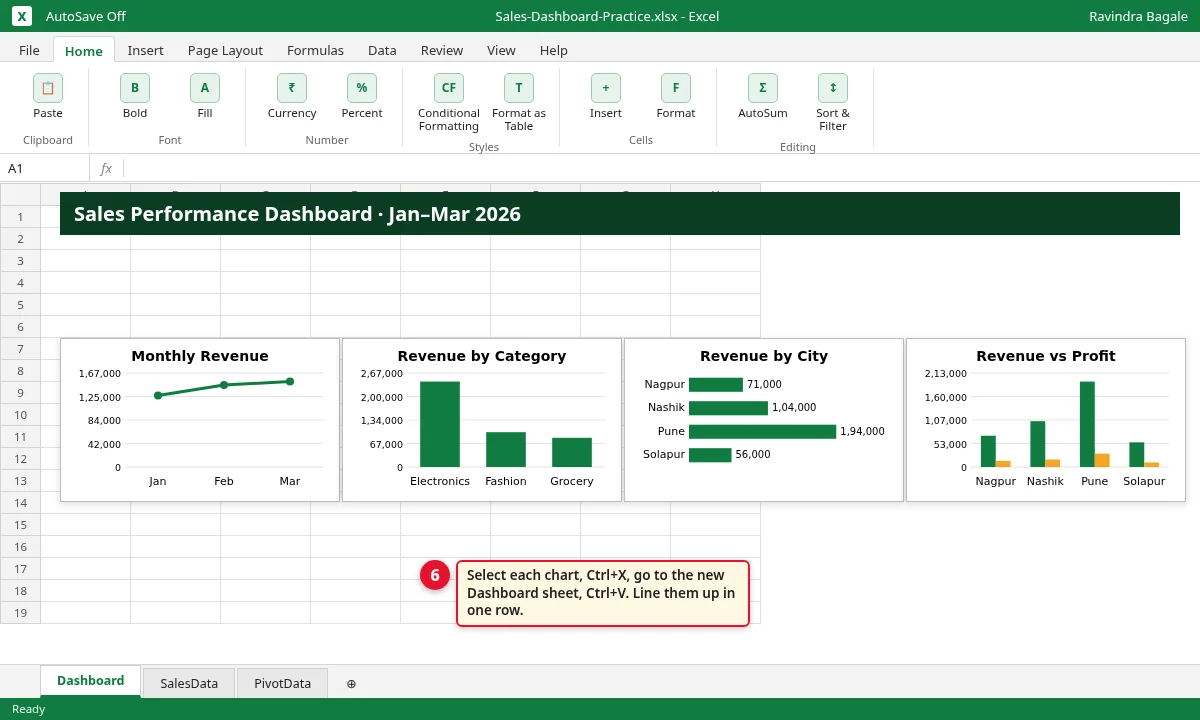Viewport: 1200px width, 720px height.
Task: Click the AutoSum sigma icon
Action: [763, 88]
